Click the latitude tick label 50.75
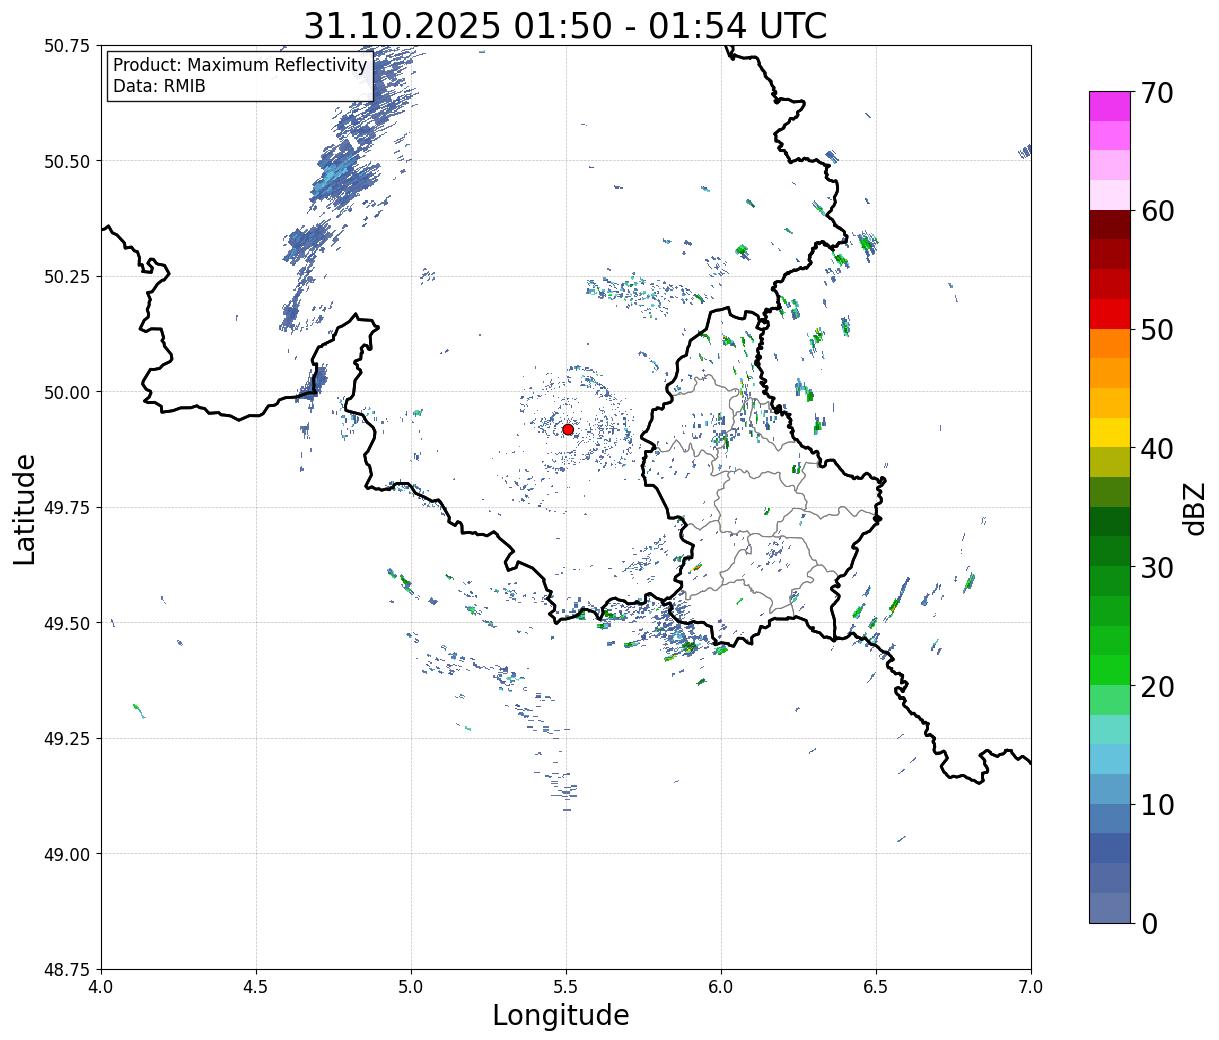1219x1040 pixels. click(x=66, y=46)
